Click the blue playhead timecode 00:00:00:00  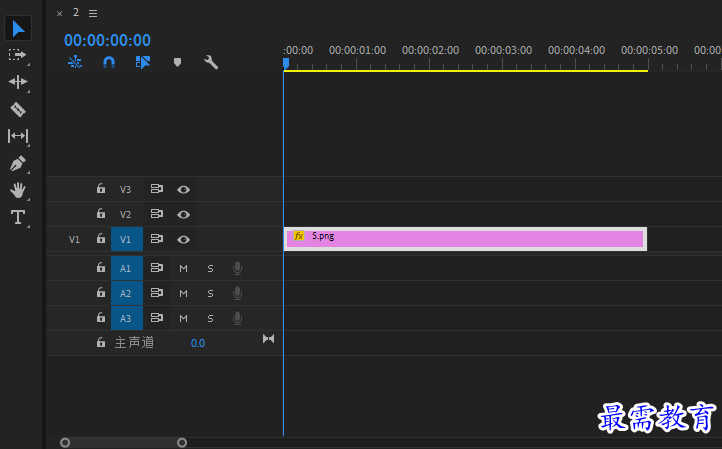107,41
